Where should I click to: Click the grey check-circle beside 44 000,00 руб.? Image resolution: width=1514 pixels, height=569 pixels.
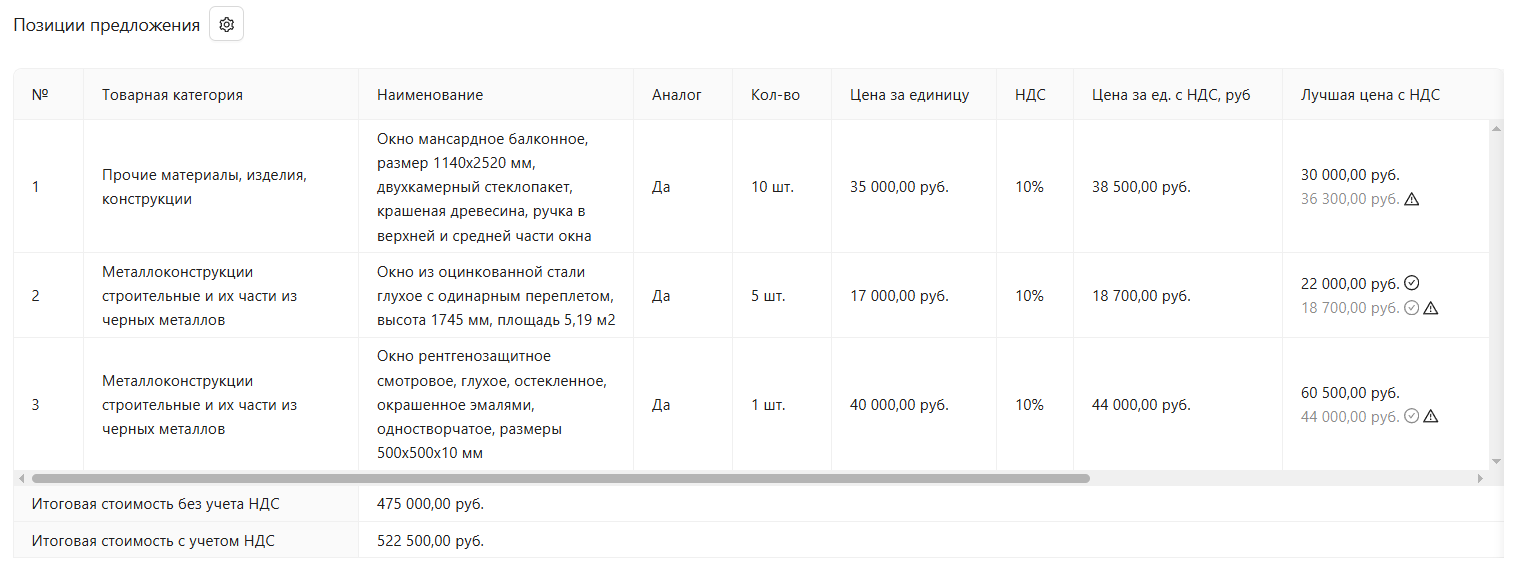point(1412,416)
